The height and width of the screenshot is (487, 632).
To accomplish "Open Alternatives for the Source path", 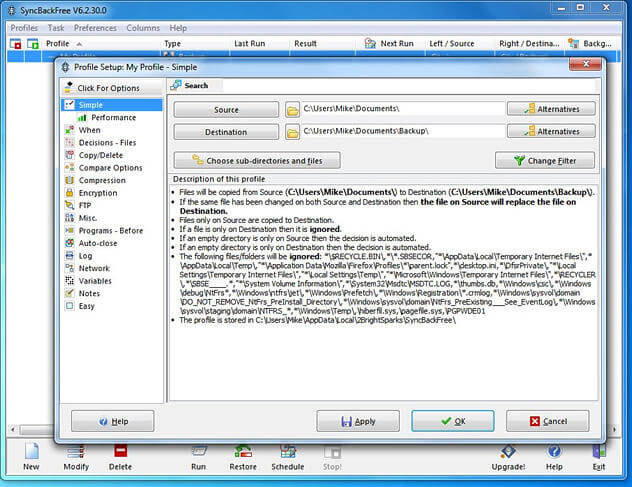I will click(x=551, y=109).
